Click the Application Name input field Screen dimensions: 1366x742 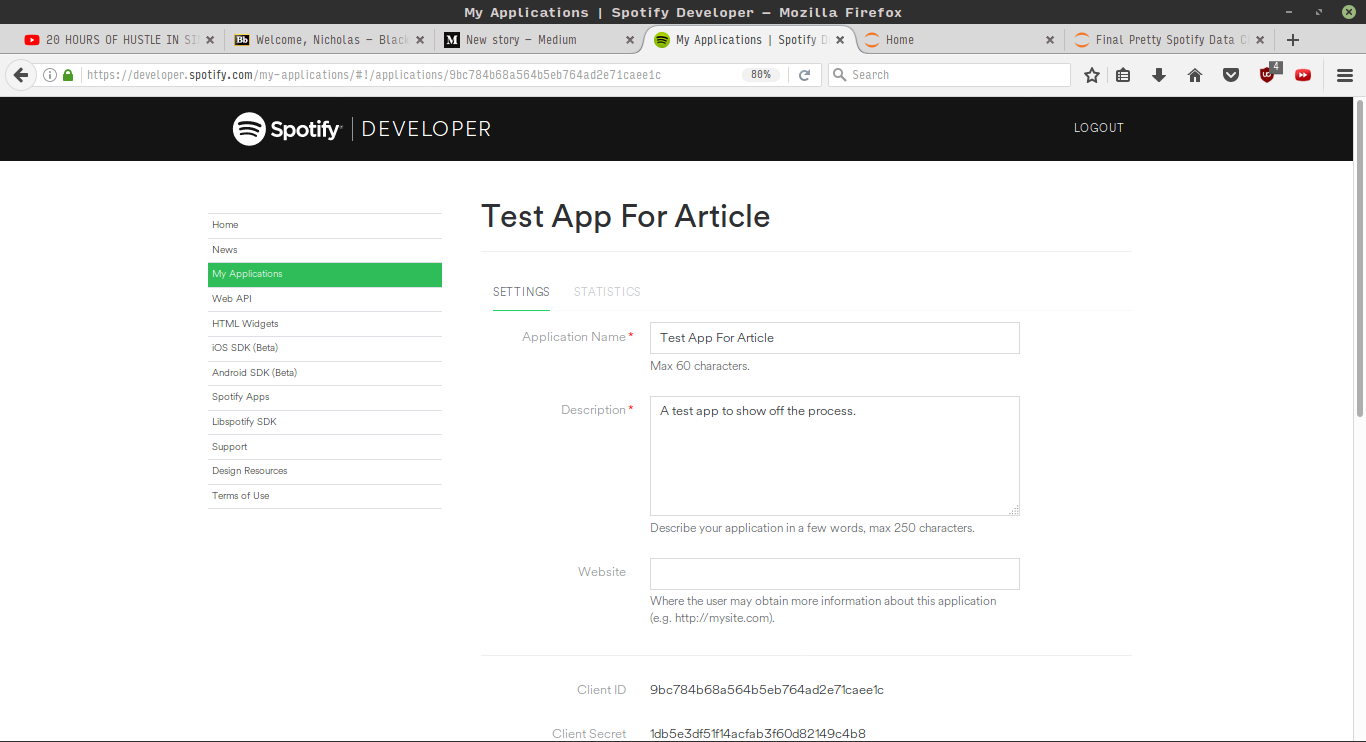pyautogui.click(x=835, y=338)
